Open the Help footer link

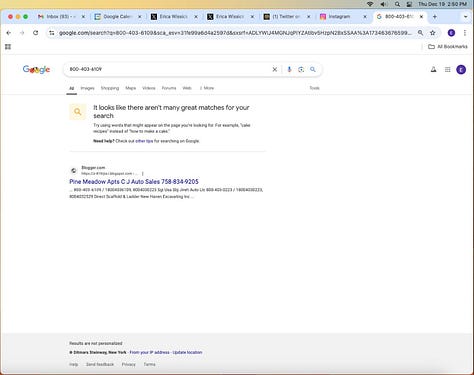pyautogui.click(x=74, y=364)
